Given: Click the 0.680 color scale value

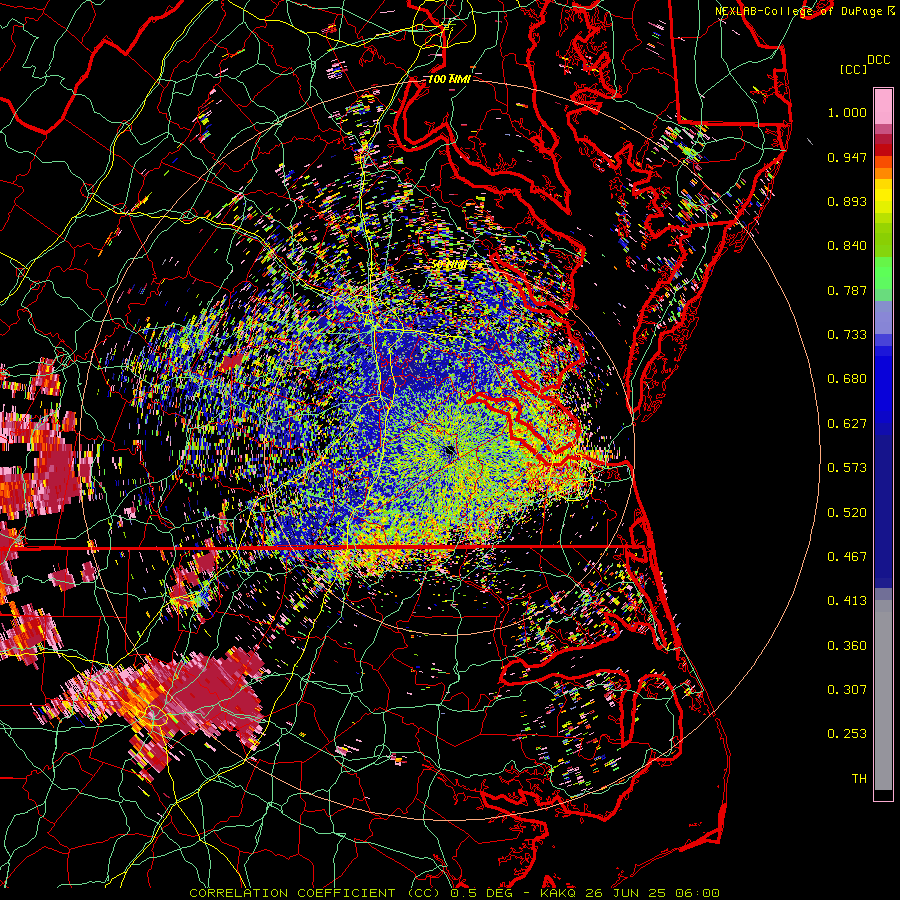Looking at the screenshot, I should (847, 379).
